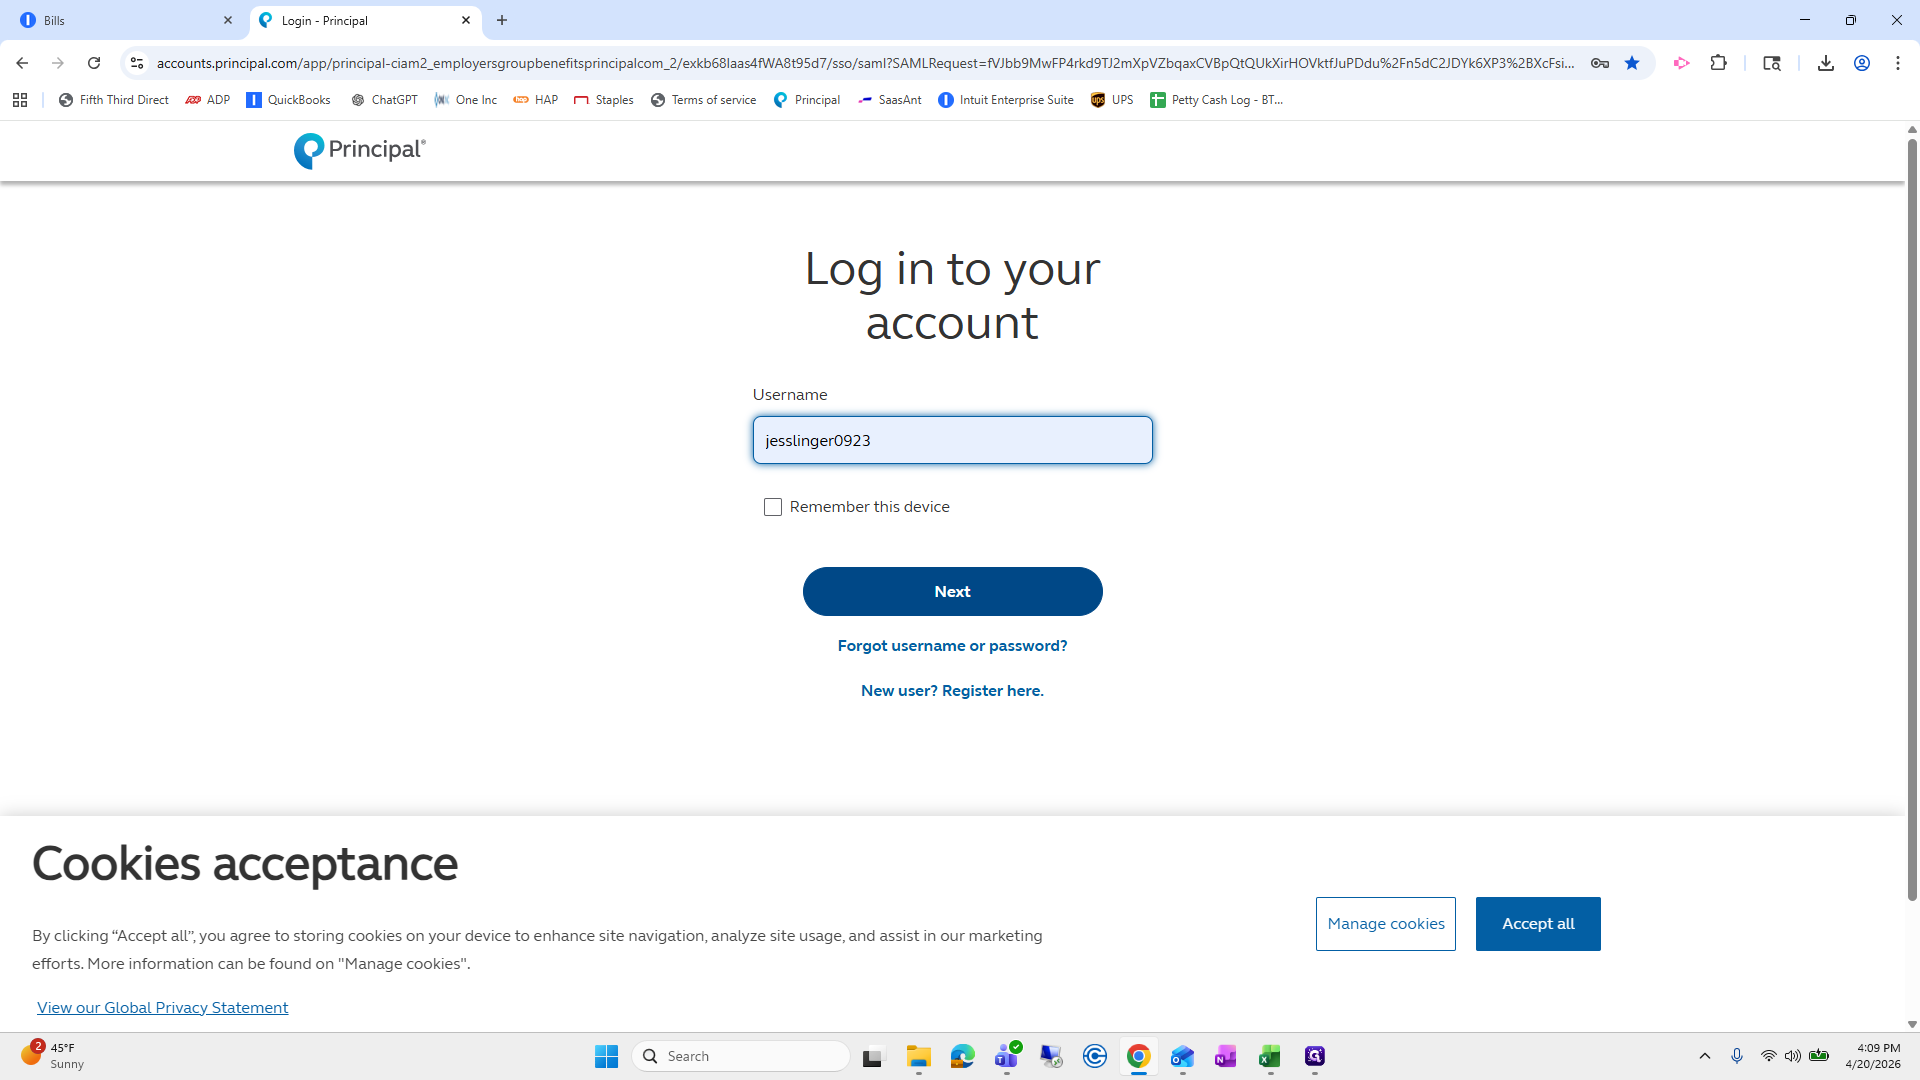Image resolution: width=1920 pixels, height=1080 pixels.
Task: Click the Next button
Action: coord(952,591)
